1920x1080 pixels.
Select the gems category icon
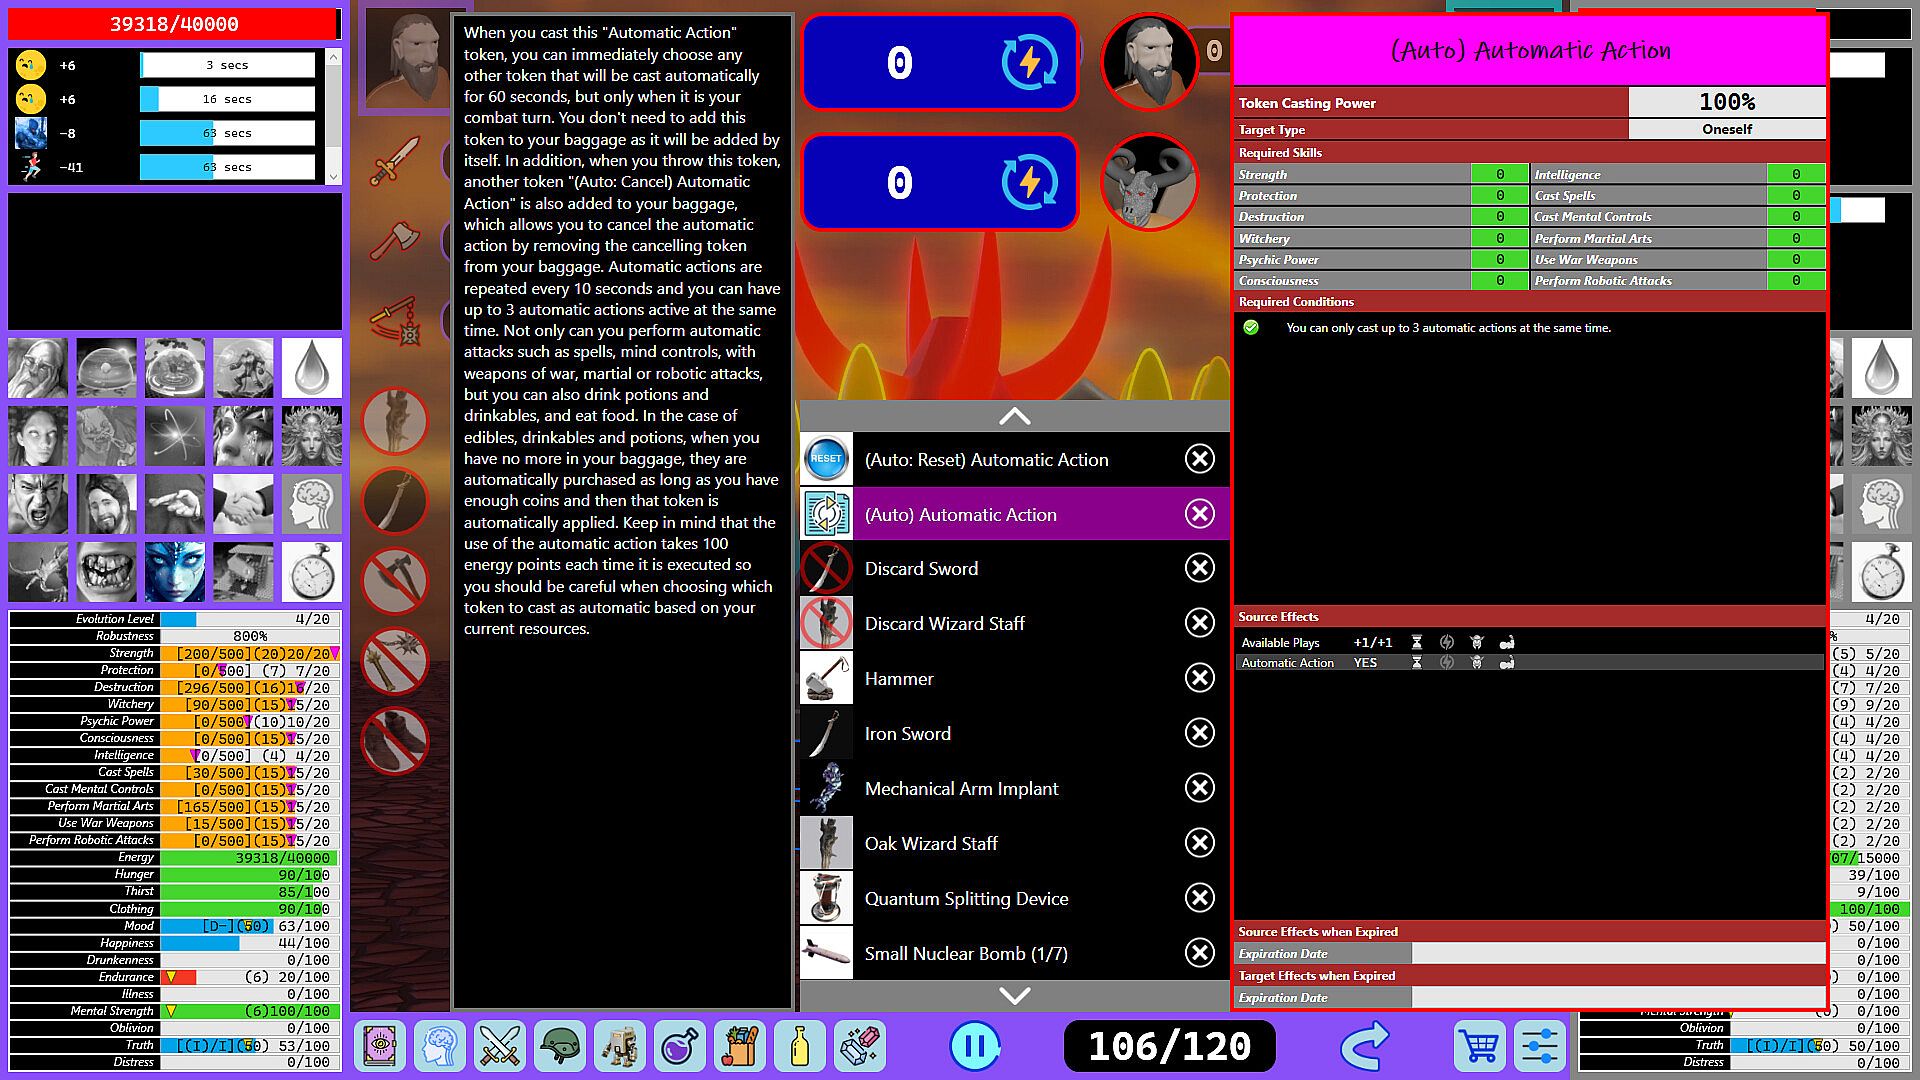pyautogui.click(x=860, y=1047)
